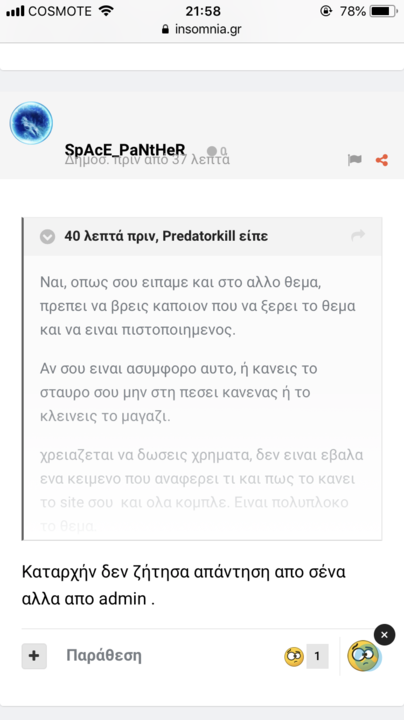Select the confused face reaction button
Viewport: 404px width, 720px height.
(363, 656)
